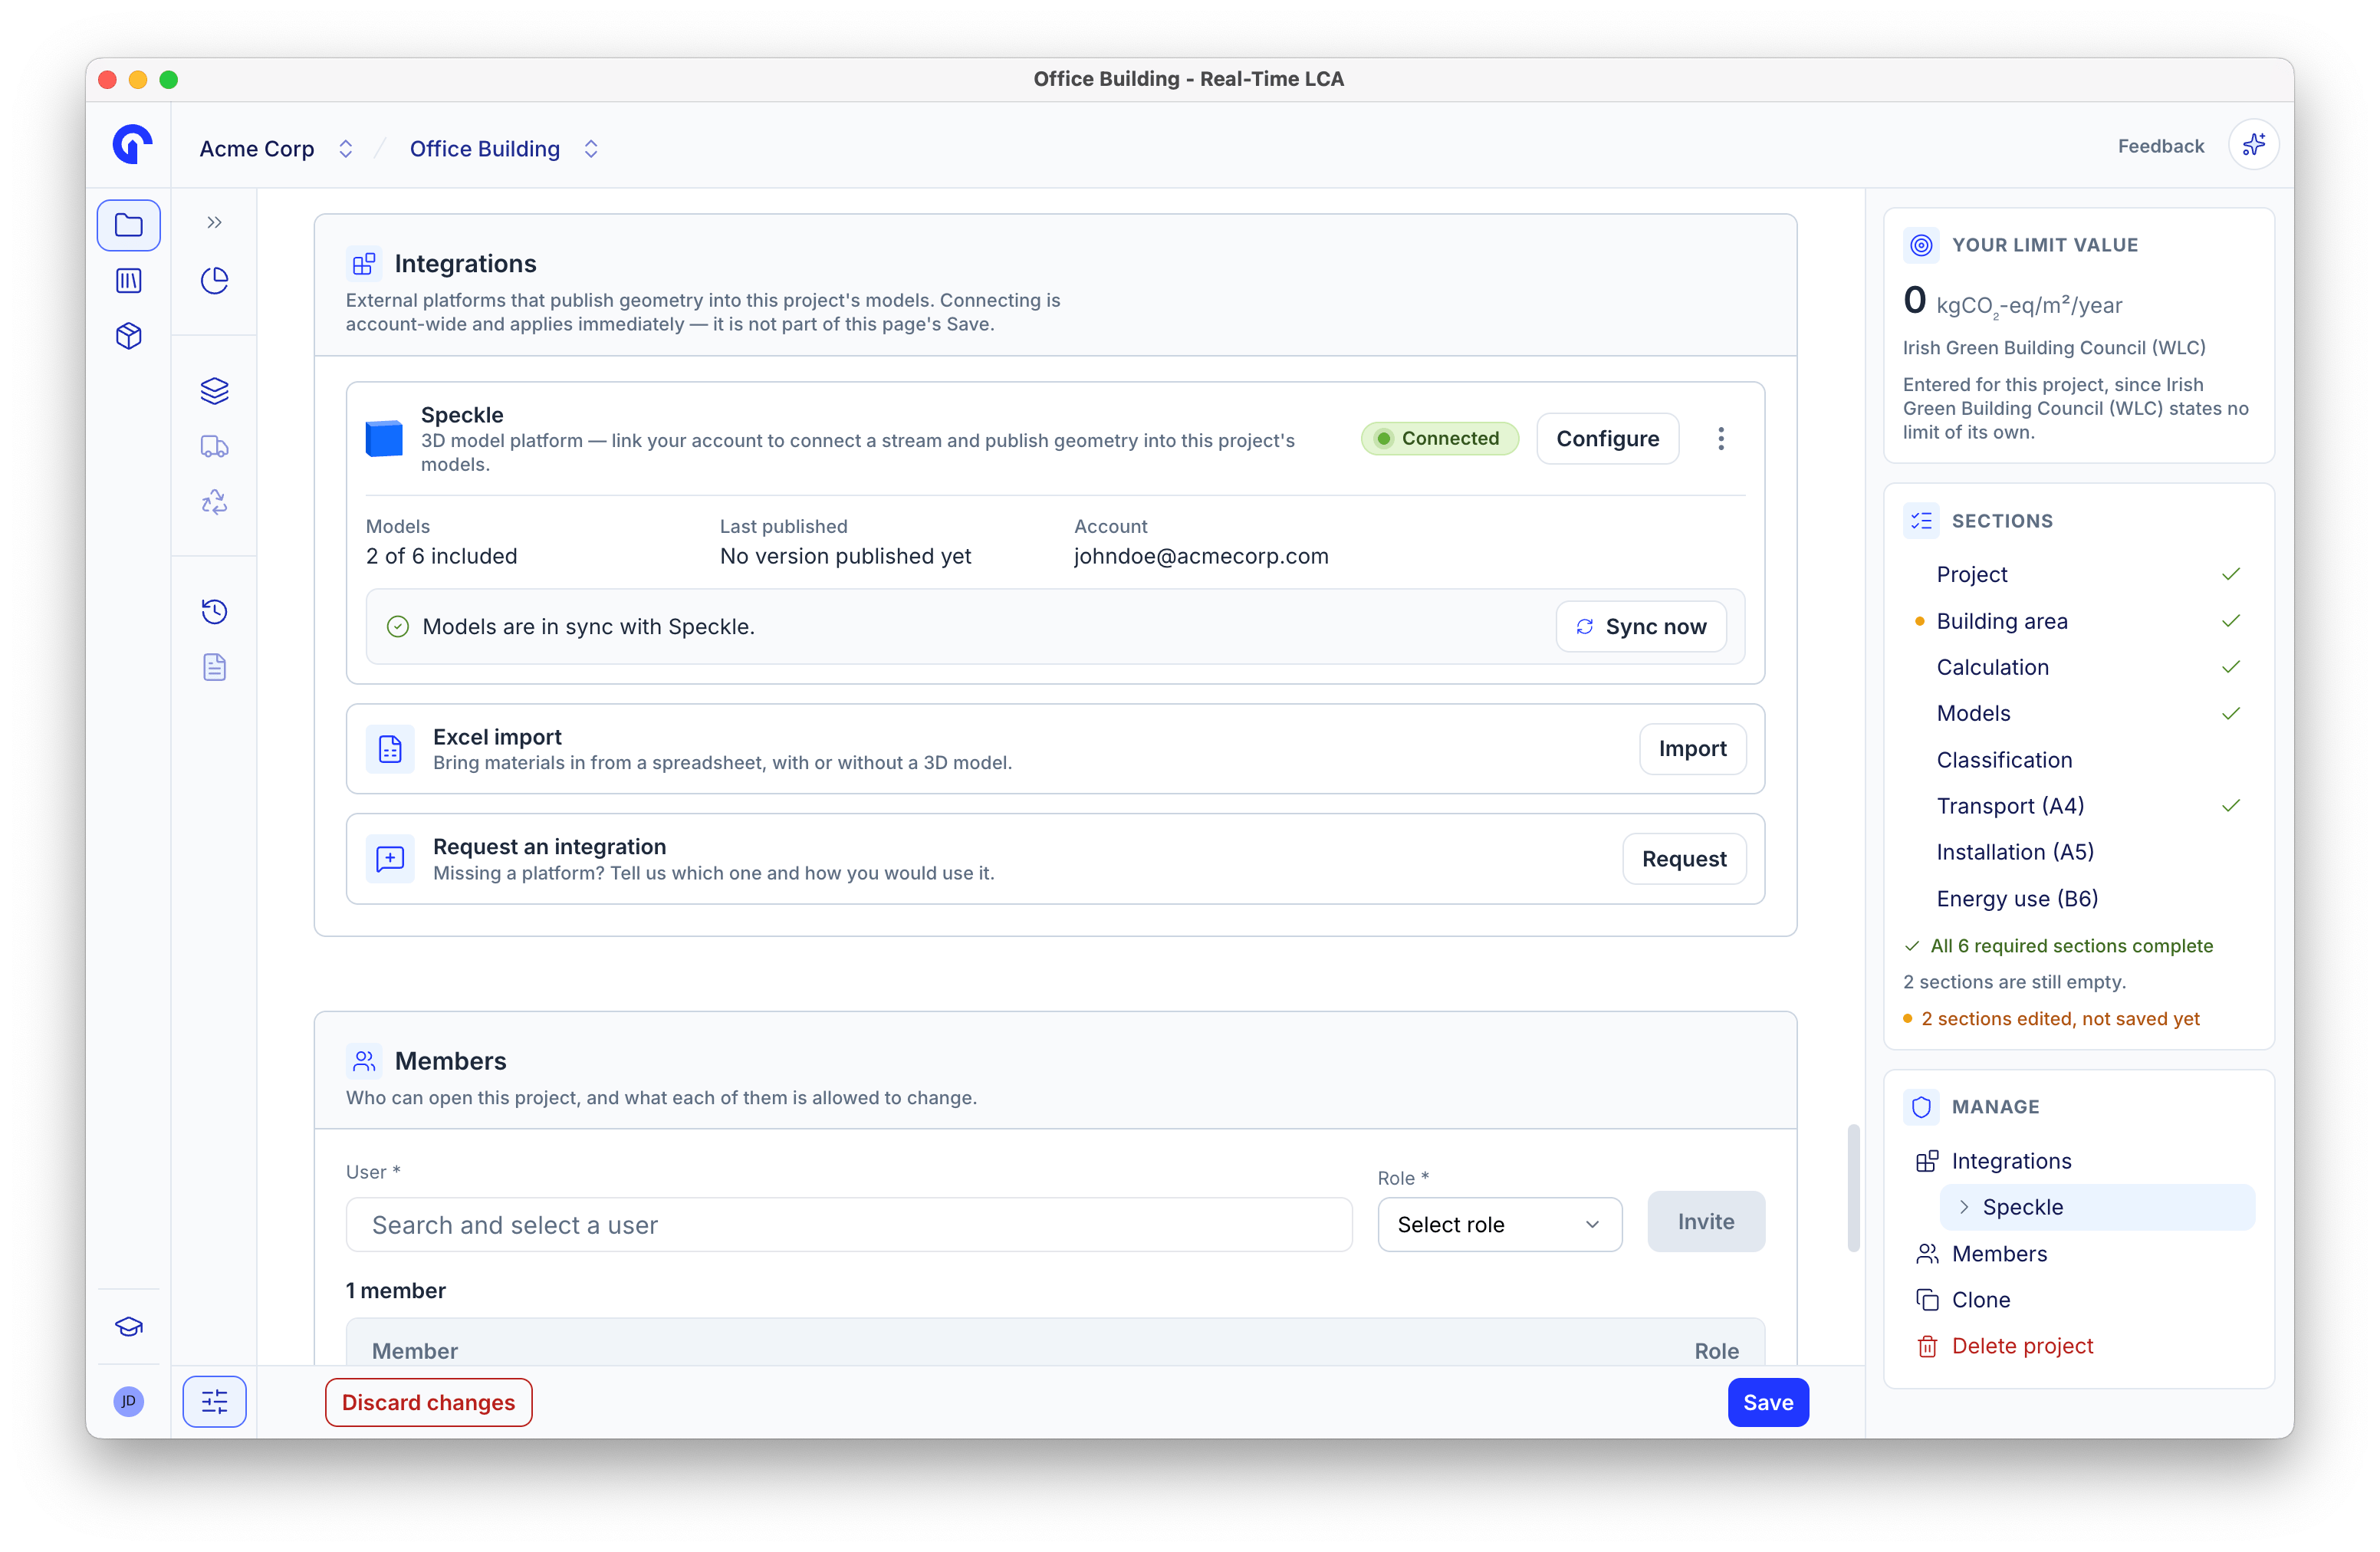This screenshot has width=2380, height=1552.
Task: Jump to the Transport (A4) section
Action: 2010,806
